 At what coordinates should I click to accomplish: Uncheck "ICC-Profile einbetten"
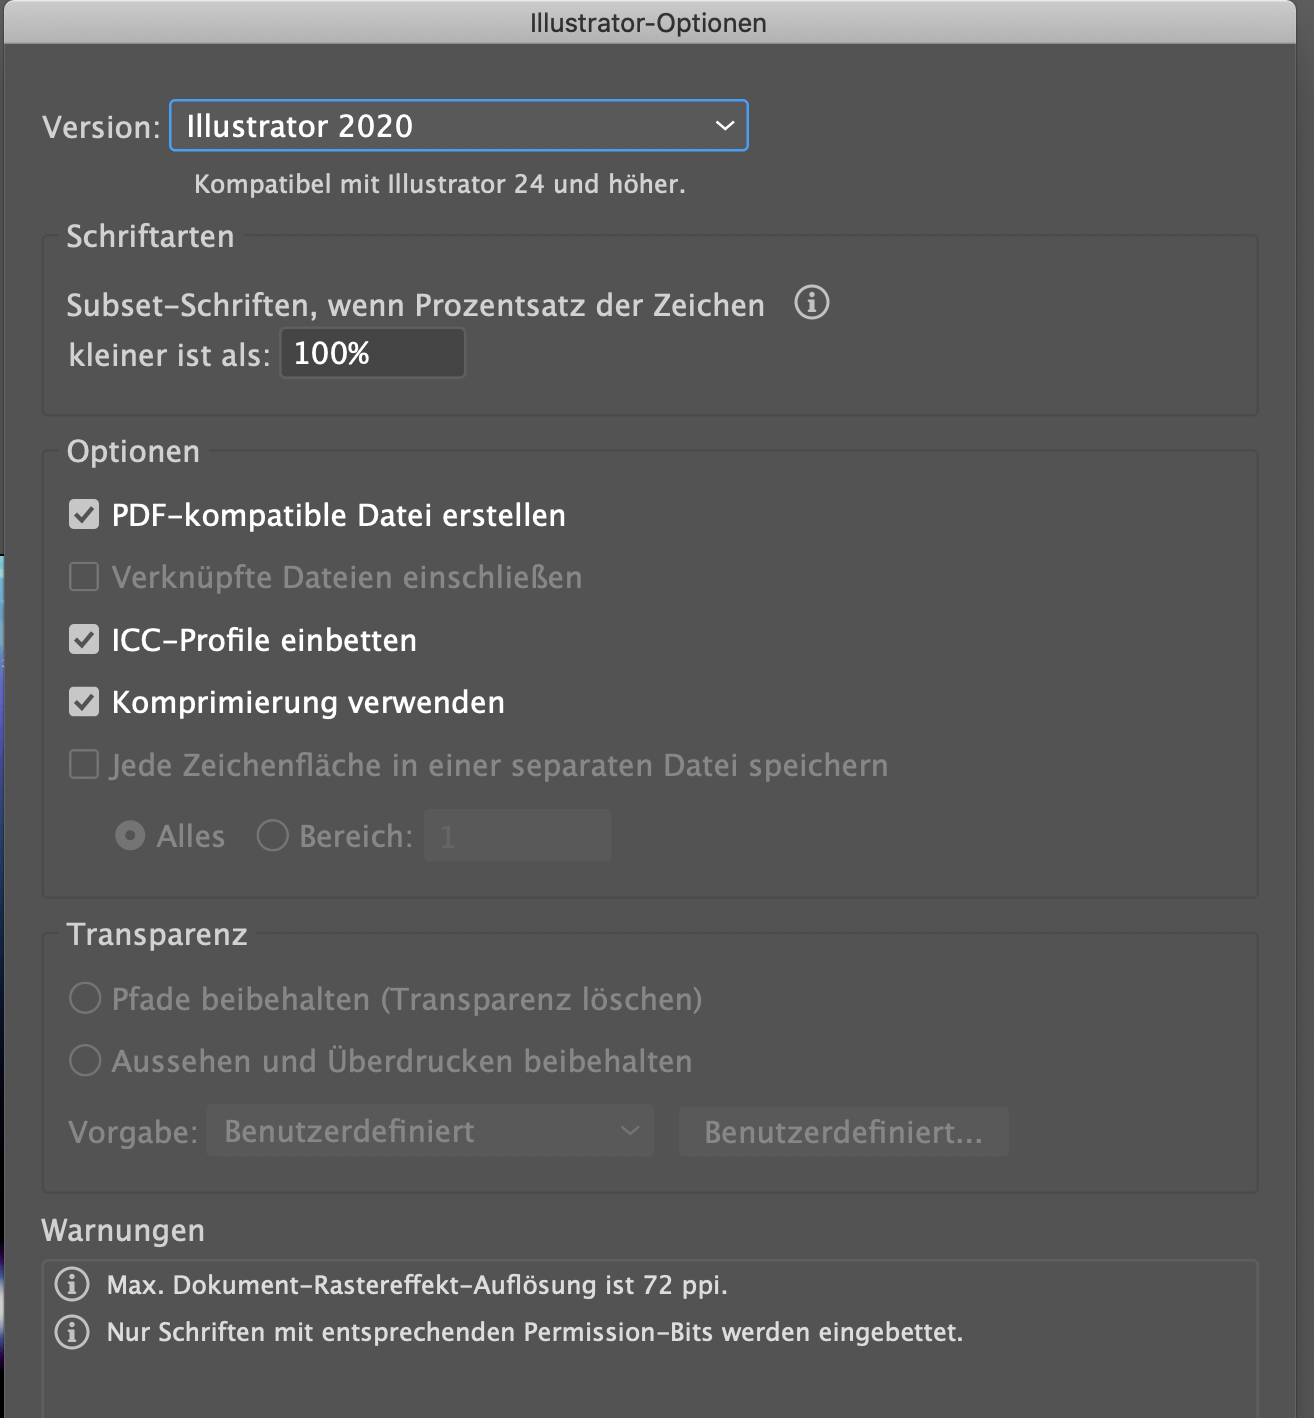point(84,640)
